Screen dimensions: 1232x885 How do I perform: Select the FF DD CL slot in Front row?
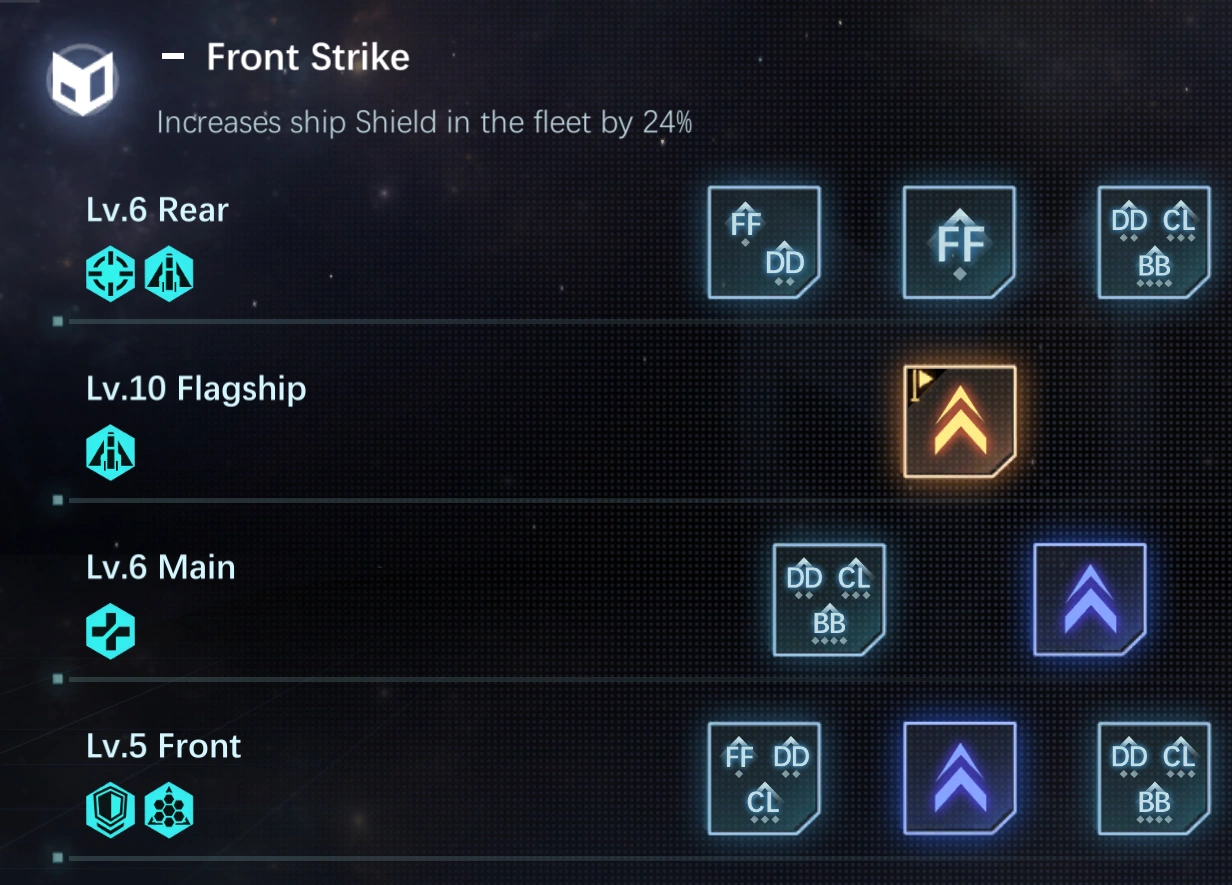pos(764,778)
